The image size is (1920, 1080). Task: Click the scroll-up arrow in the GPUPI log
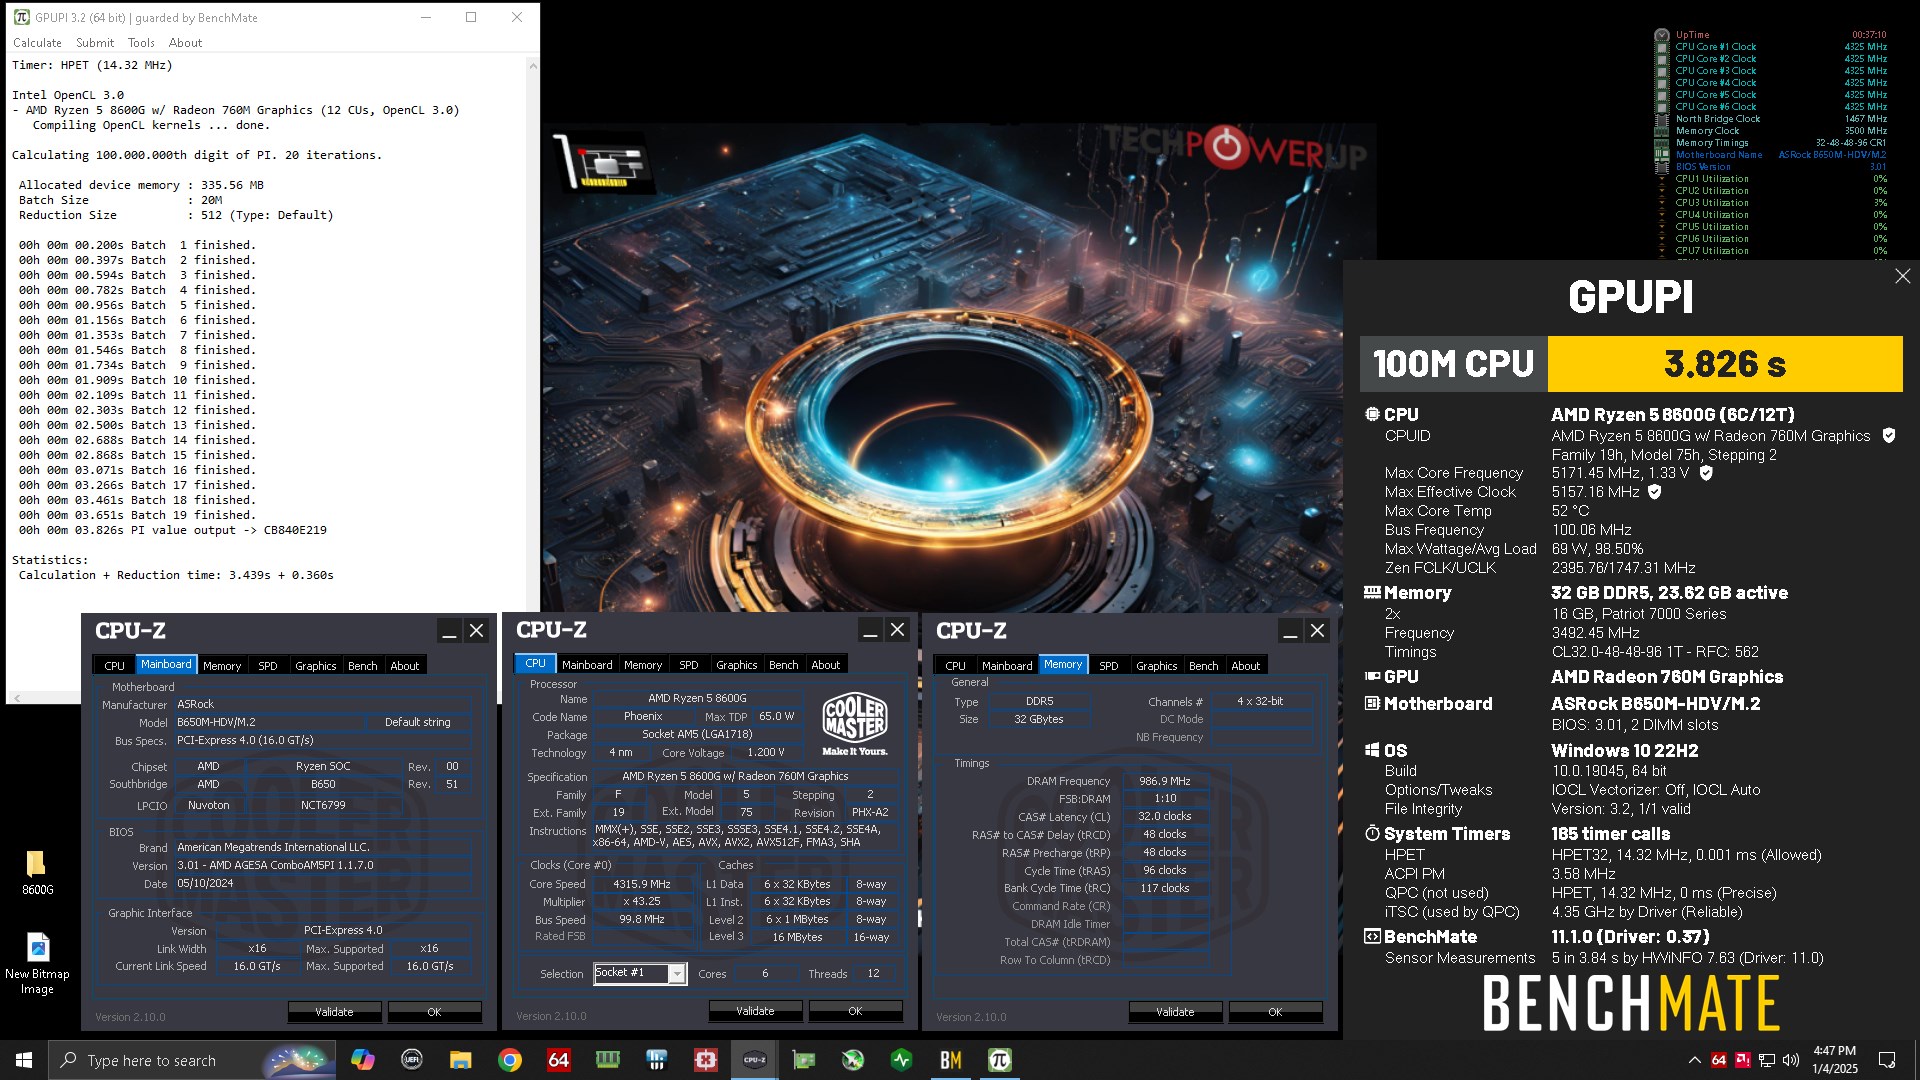point(533,66)
